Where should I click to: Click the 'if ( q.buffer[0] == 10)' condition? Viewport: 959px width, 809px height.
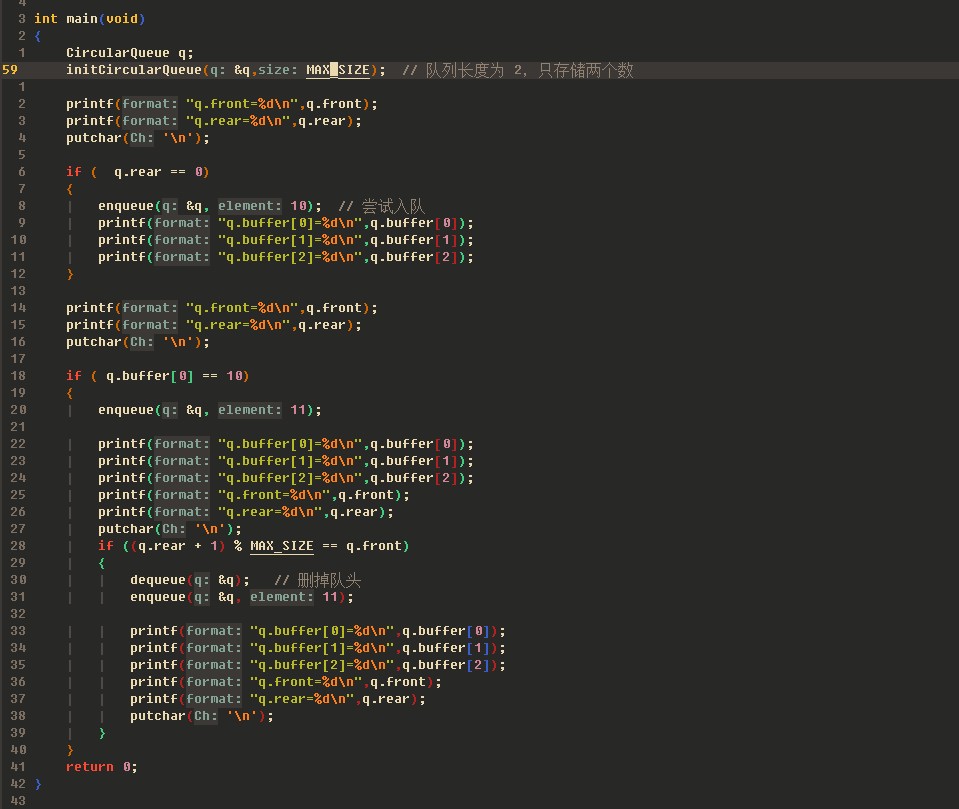[158, 376]
